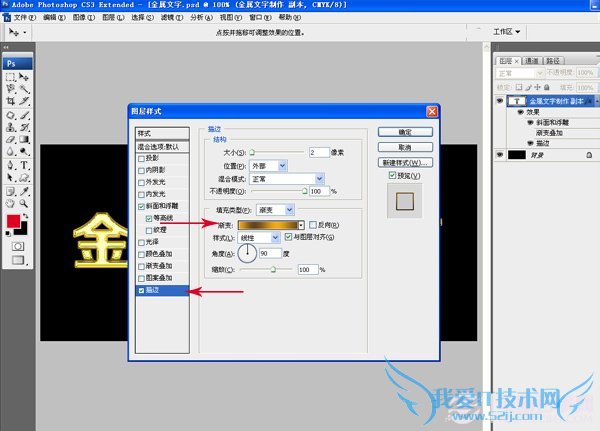600x431 pixels.
Task: Select the Healing Brush tool
Action: tap(10, 115)
